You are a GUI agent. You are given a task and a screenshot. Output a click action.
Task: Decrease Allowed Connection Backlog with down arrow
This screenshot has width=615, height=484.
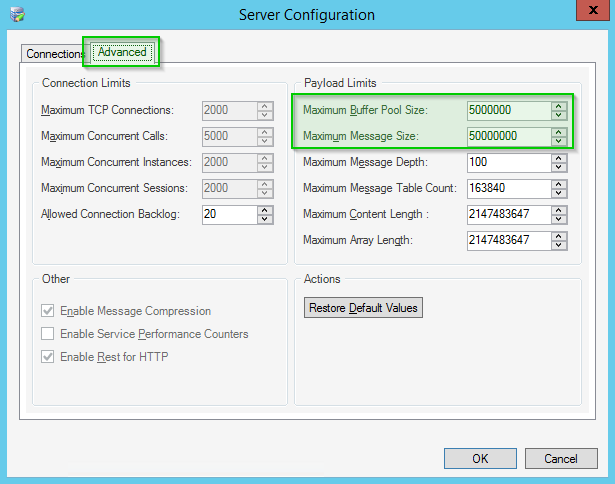(x=265, y=219)
